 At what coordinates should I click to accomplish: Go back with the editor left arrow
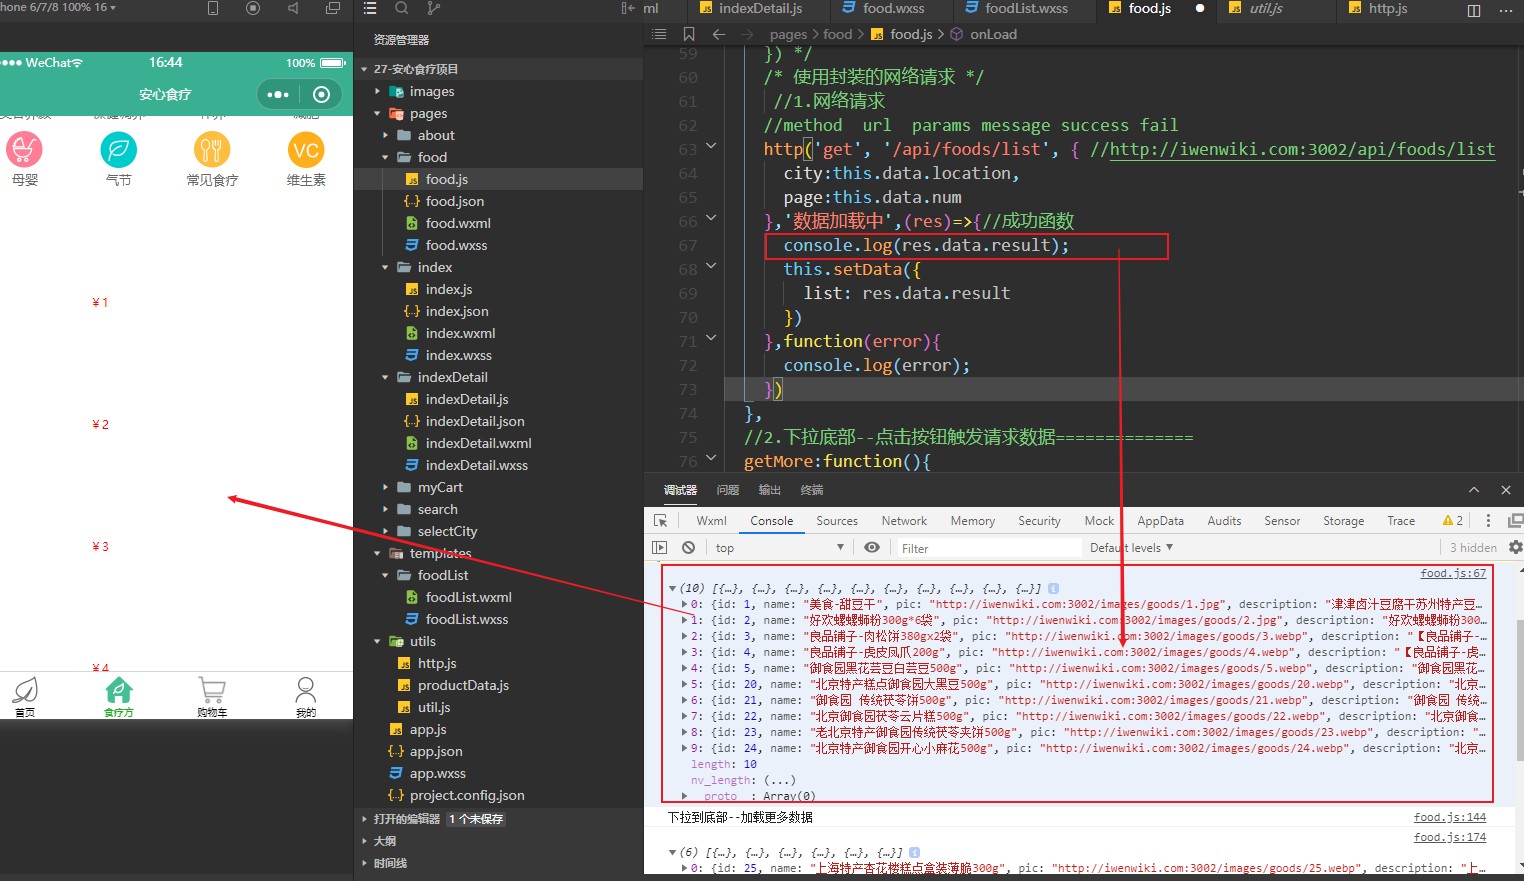coord(718,34)
